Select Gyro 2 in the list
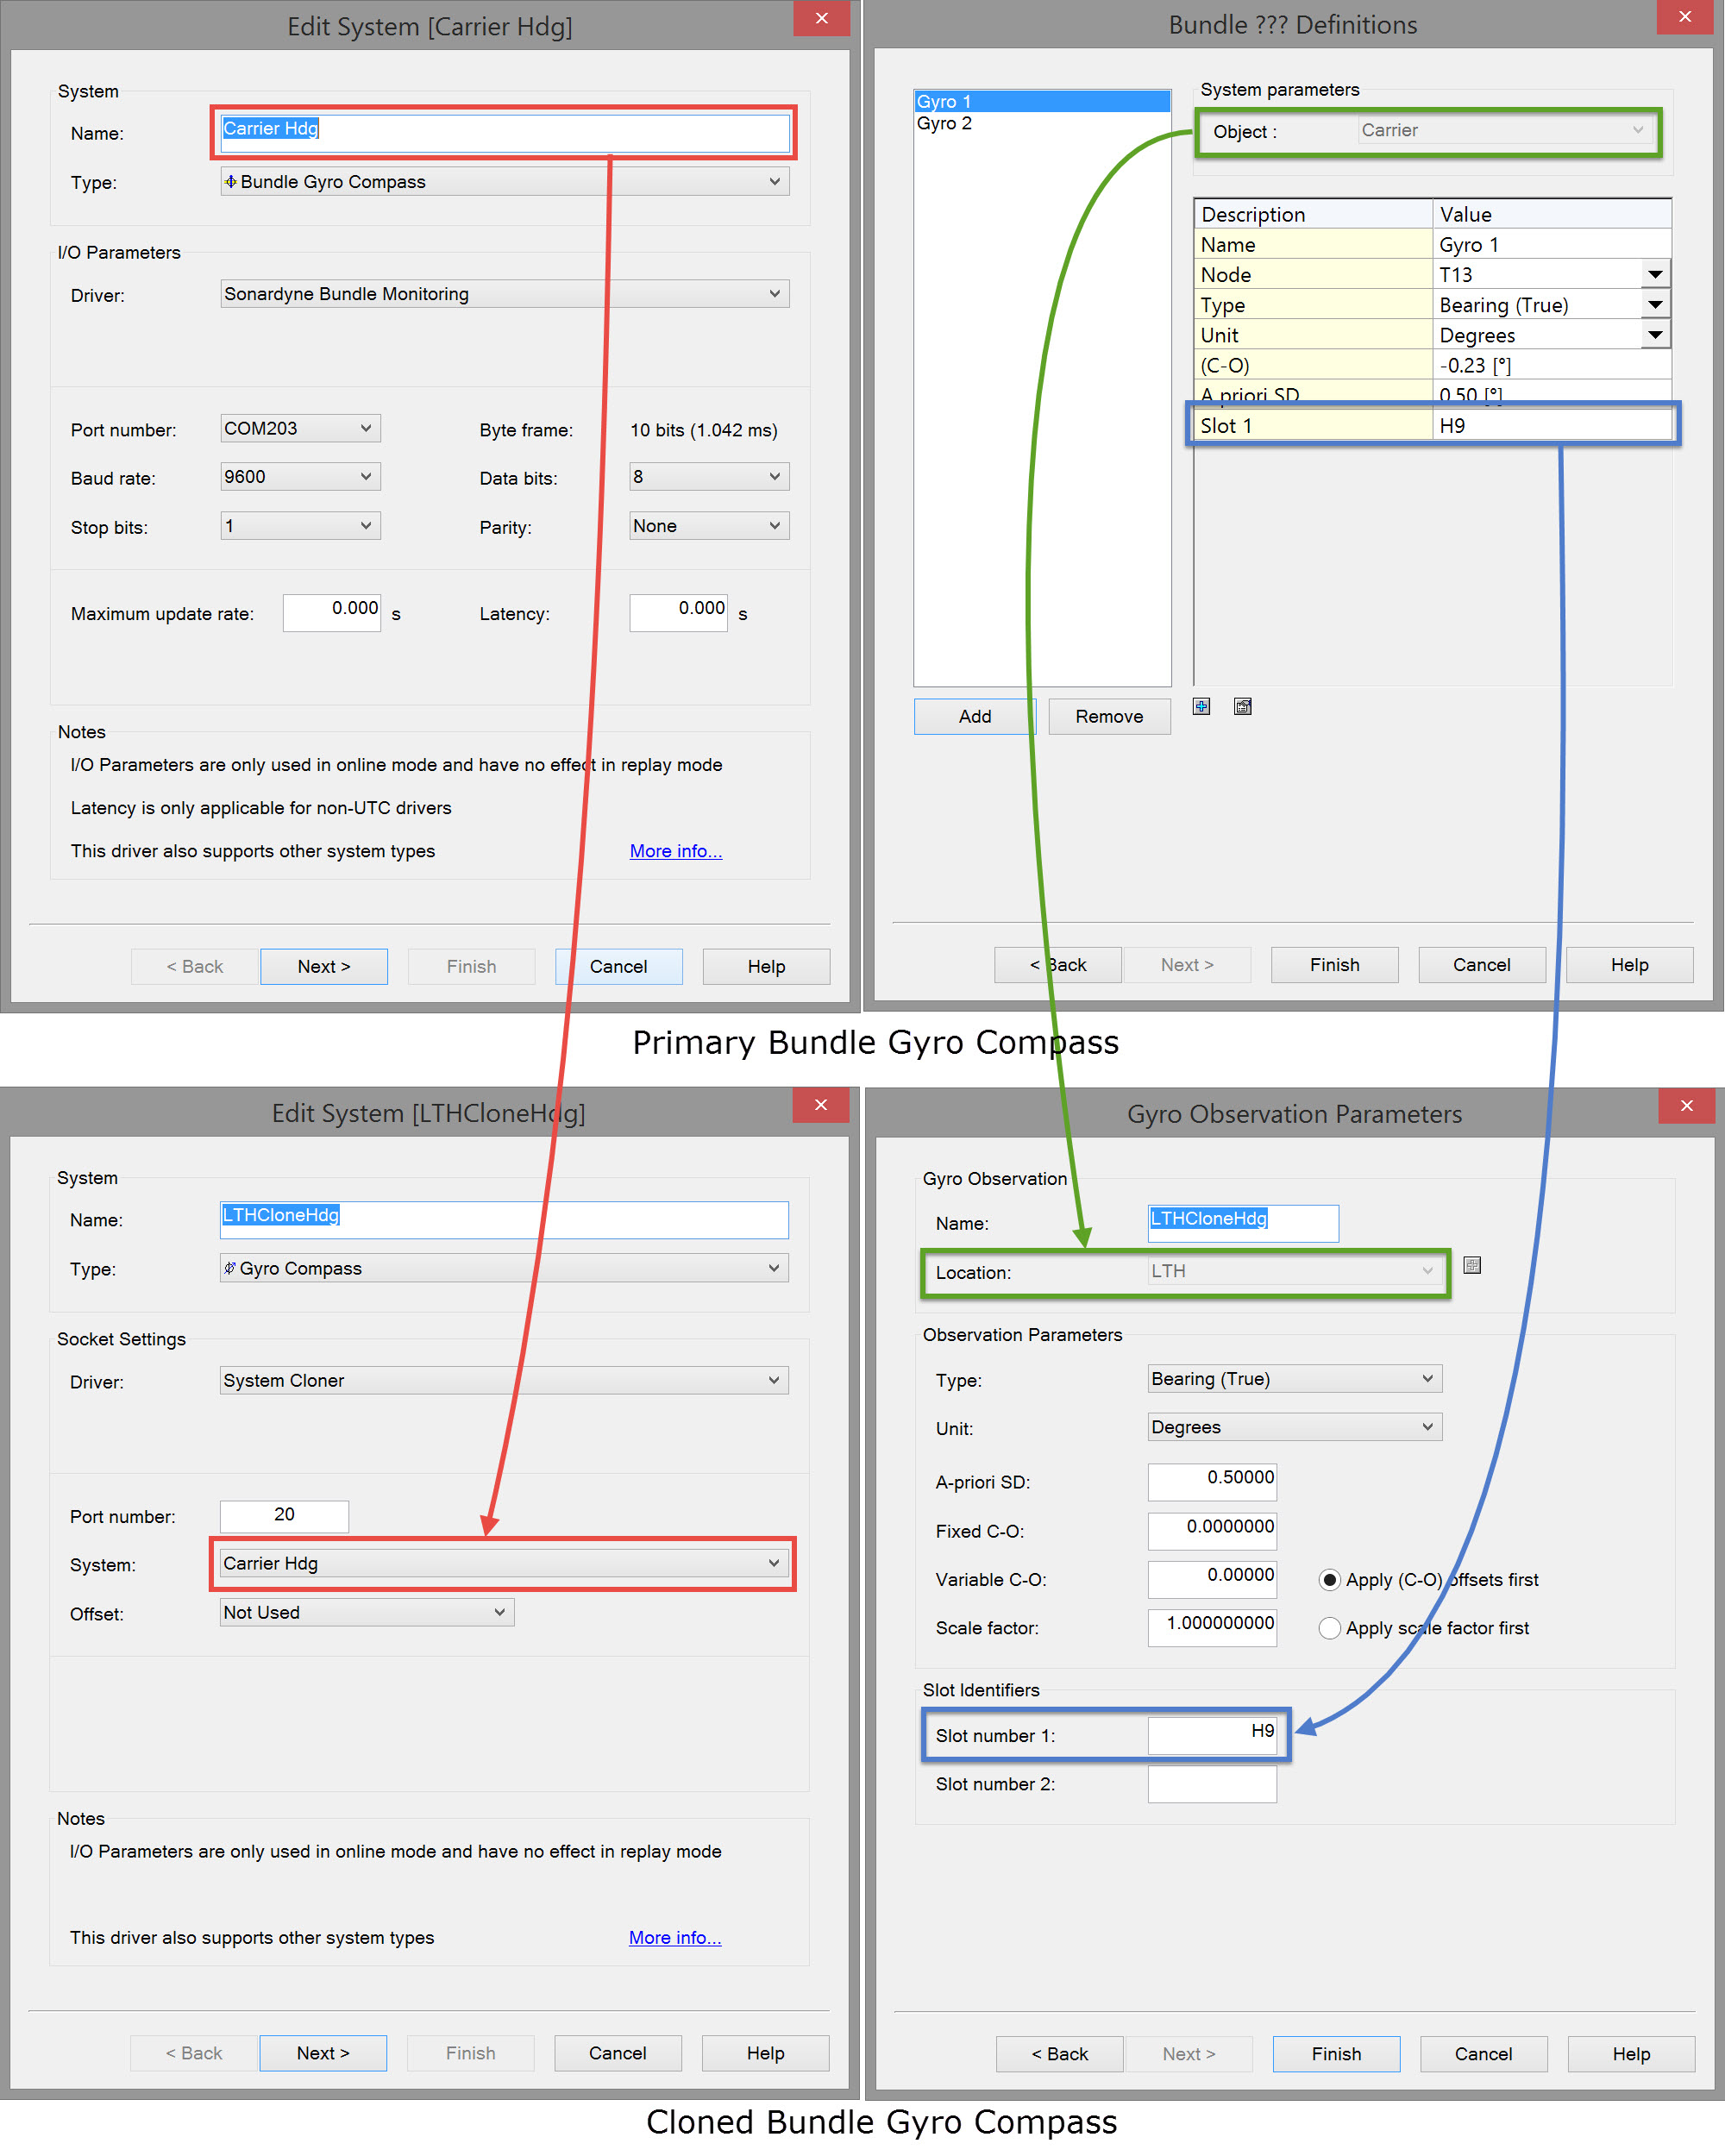The width and height of the screenshot is (1725, 2156). [944, 124]
